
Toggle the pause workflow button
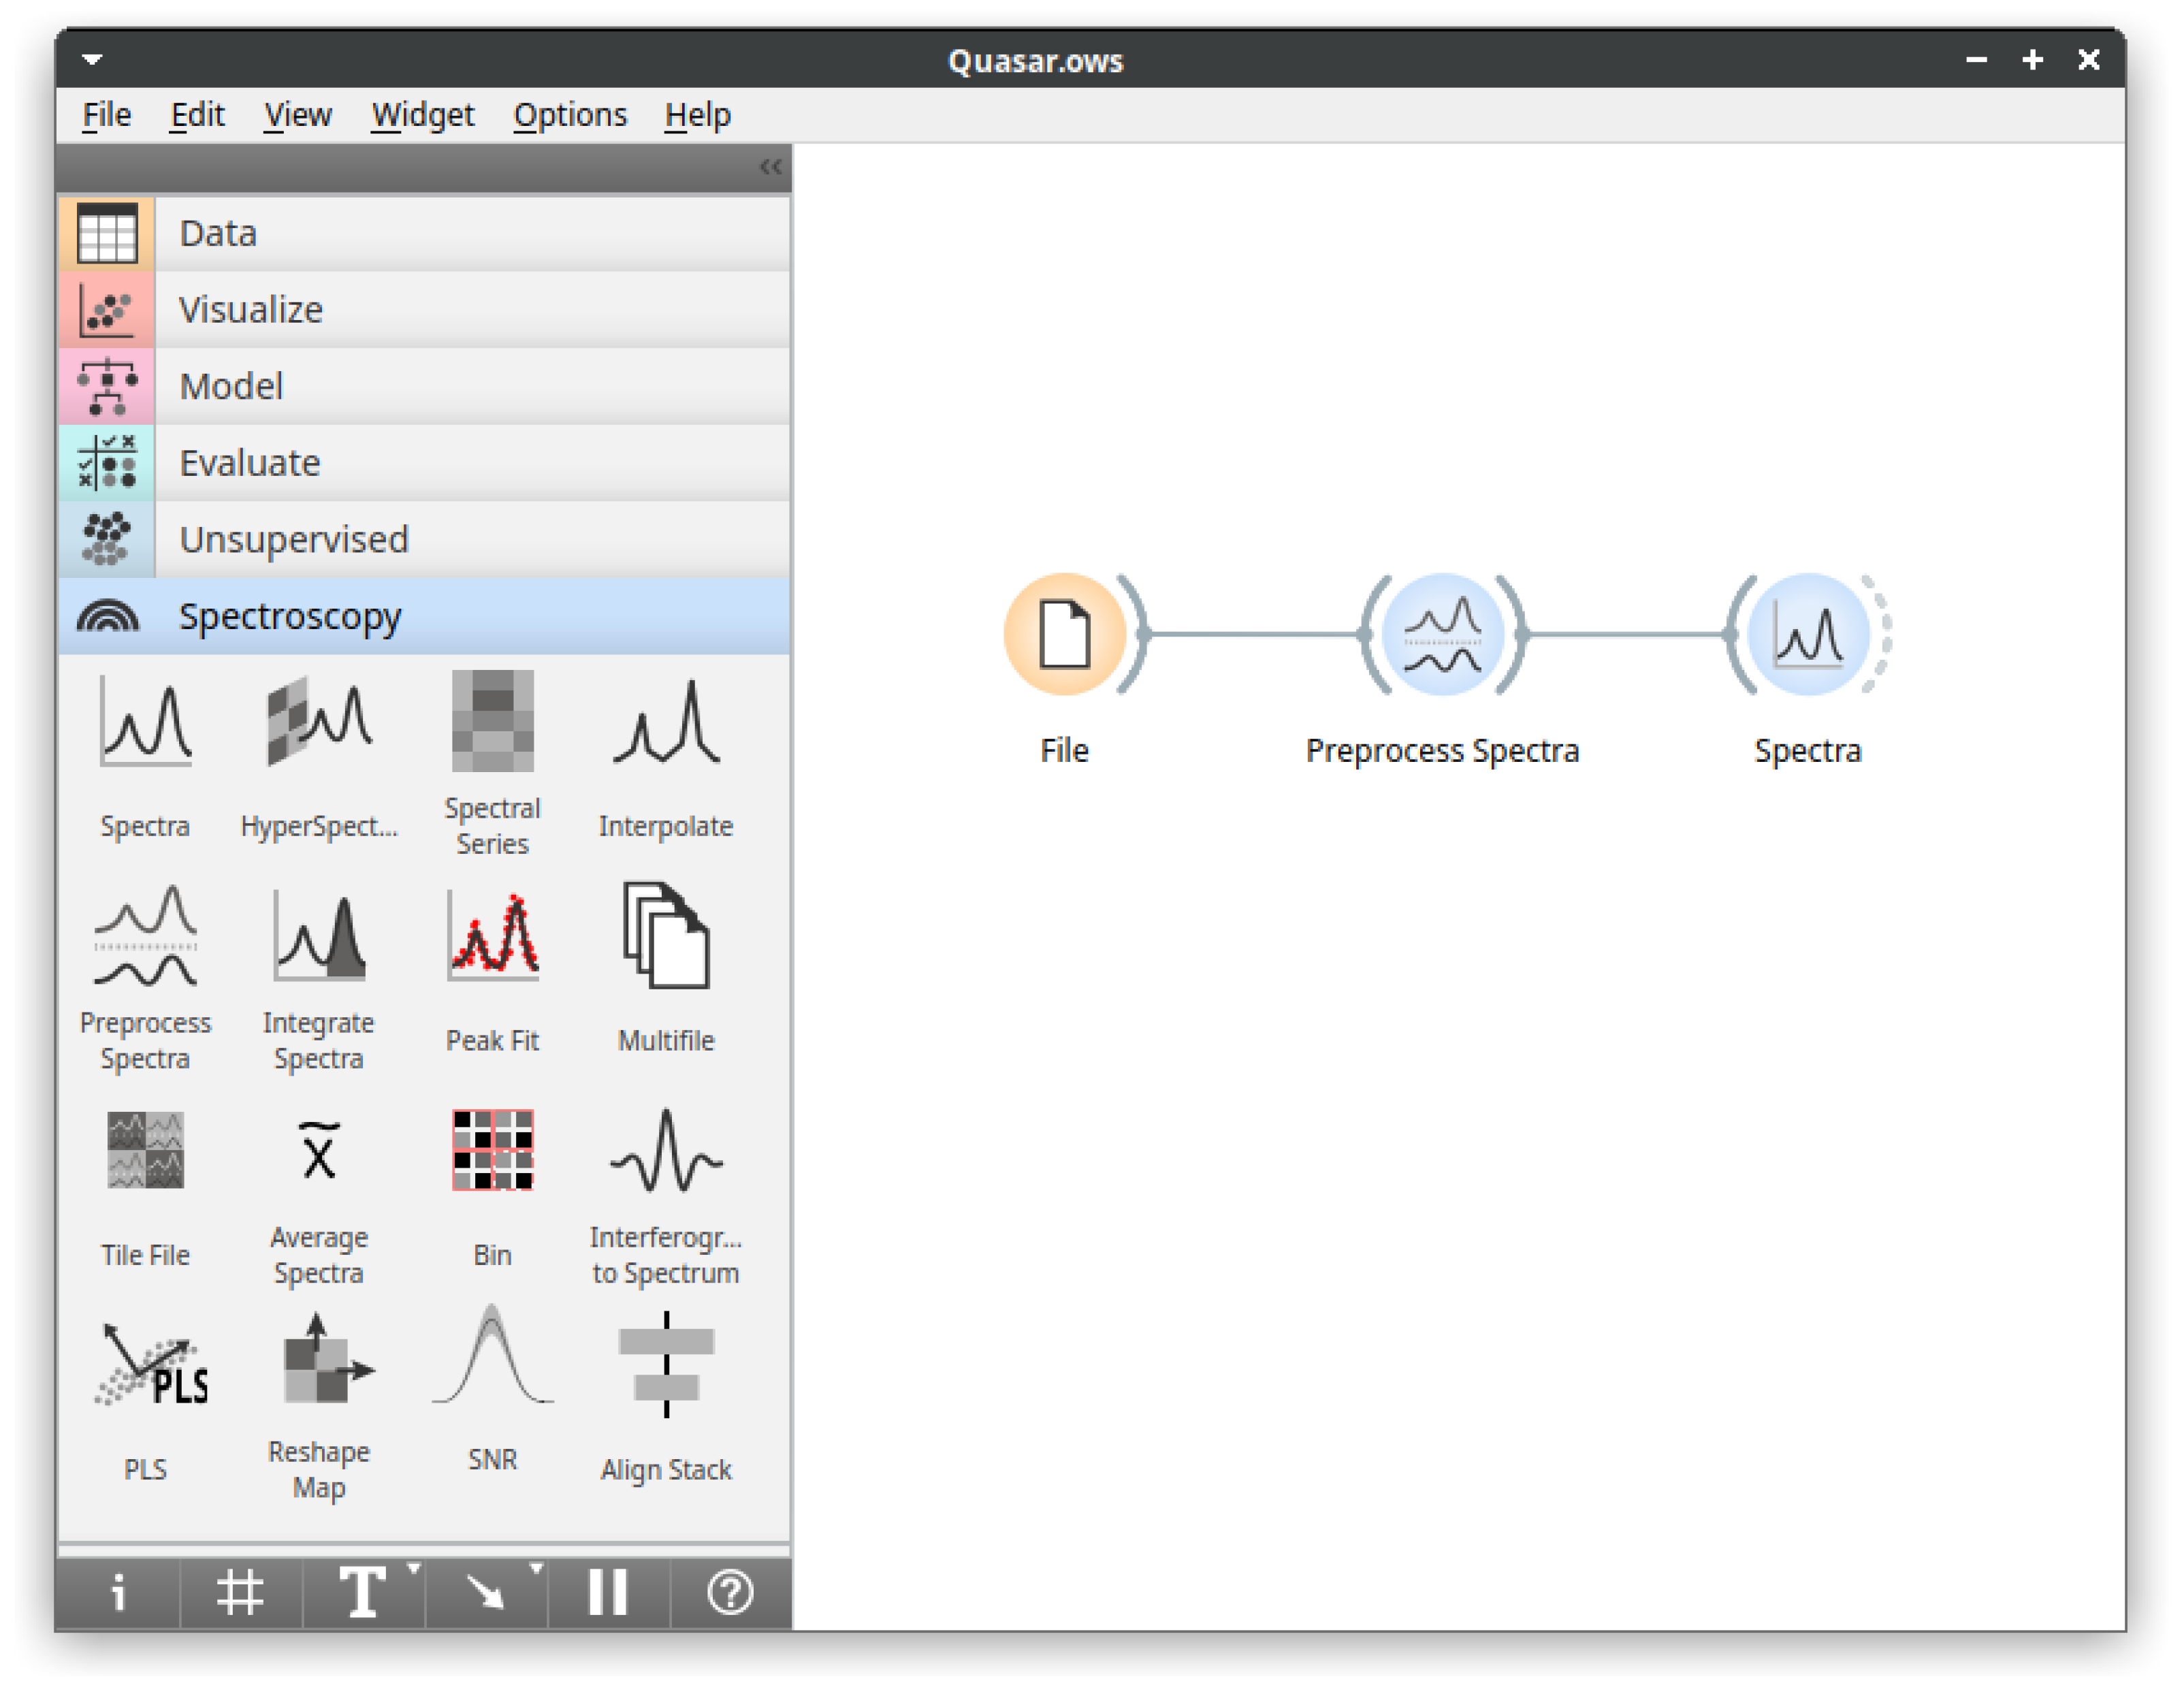[608, 1591]
